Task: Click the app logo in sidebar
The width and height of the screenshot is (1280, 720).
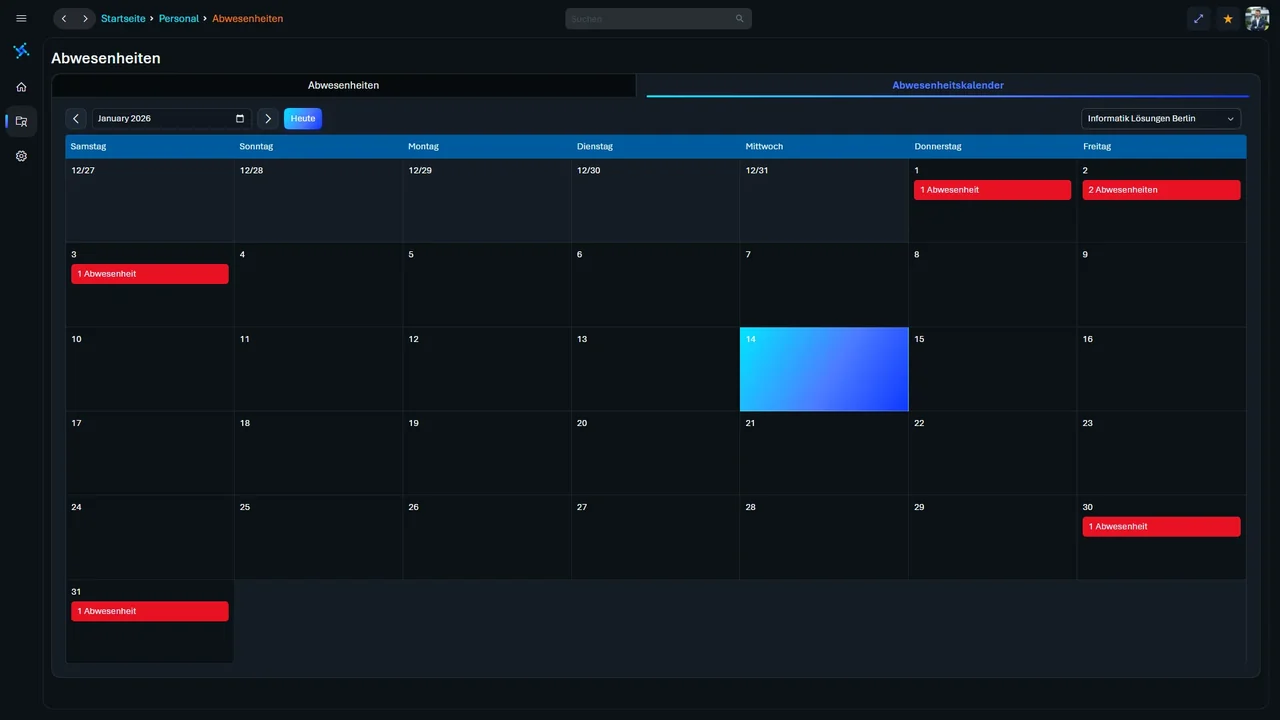Action: click(21, 51)
